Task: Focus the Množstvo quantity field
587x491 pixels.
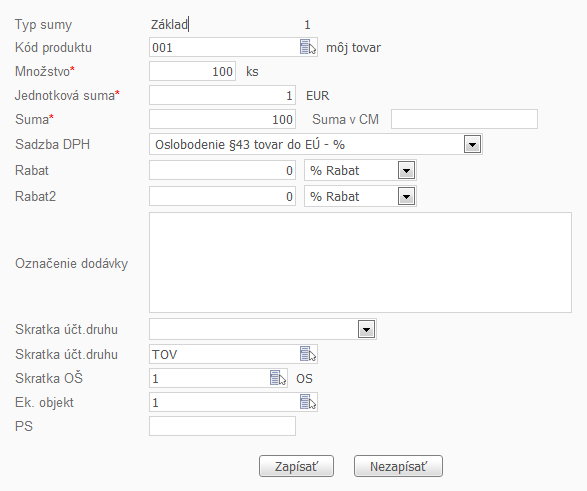Action: pyautogui.click(x=192, y=71)
